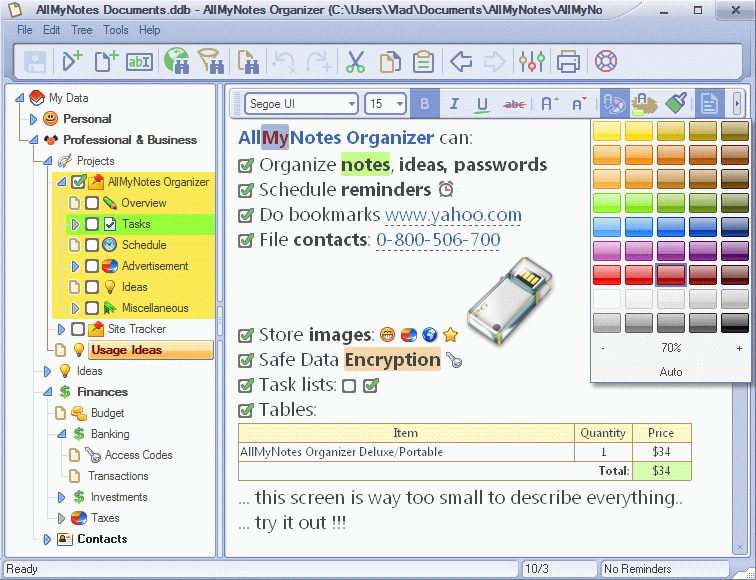
Task: Check the Schedule tree item checkbox
Action: [92, 245]
